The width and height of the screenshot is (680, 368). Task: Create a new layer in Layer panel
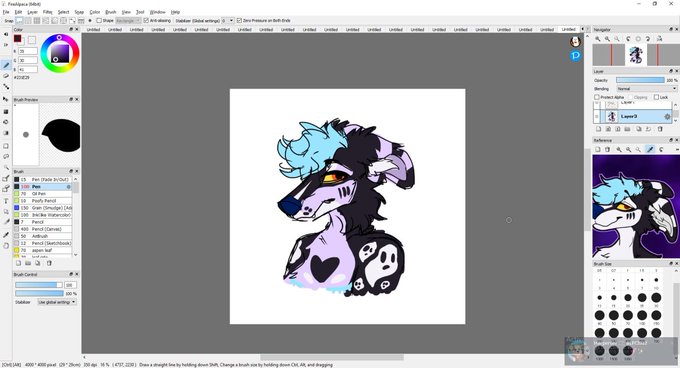point(598,129)
